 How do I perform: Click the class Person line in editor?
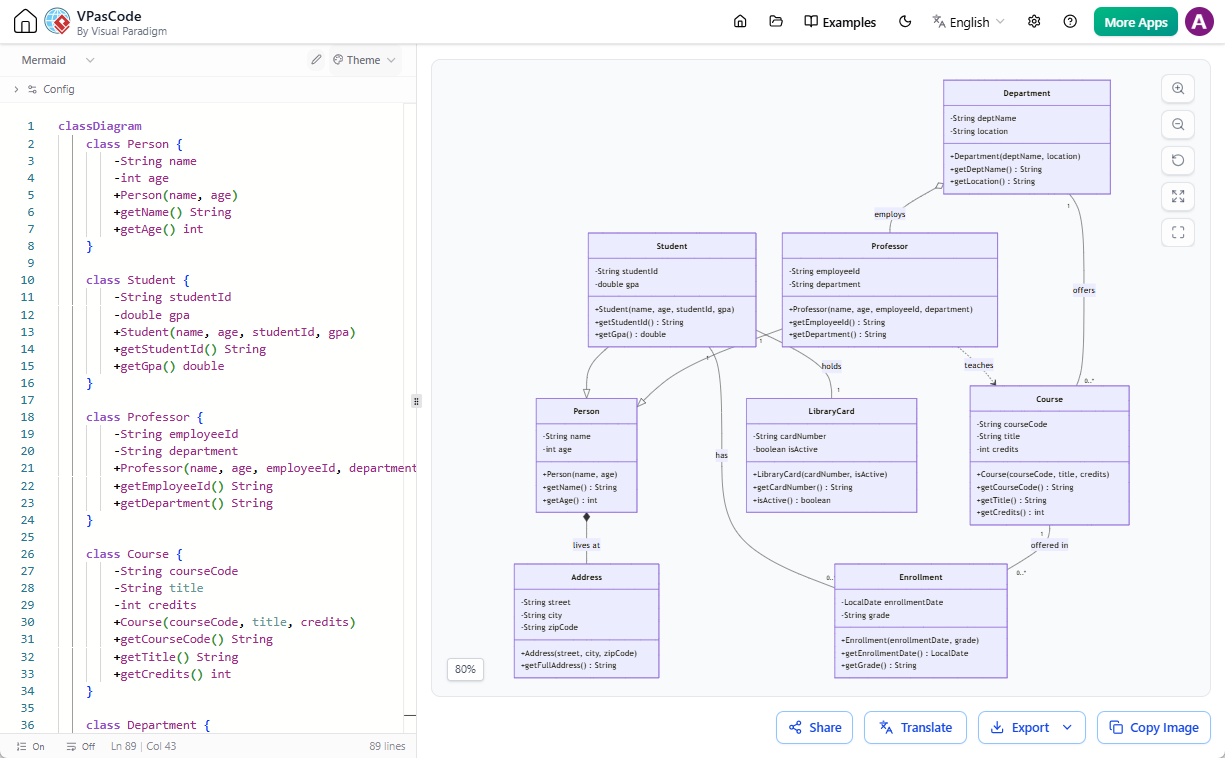[134, 144]
